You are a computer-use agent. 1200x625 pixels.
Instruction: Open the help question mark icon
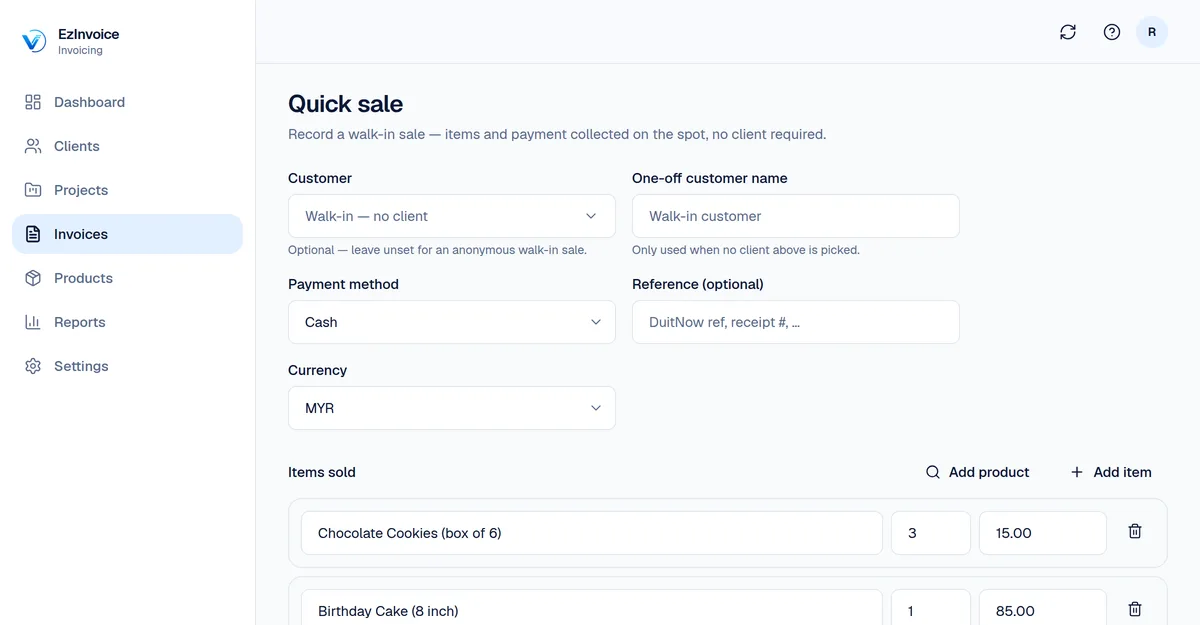tap(1112, 32)
